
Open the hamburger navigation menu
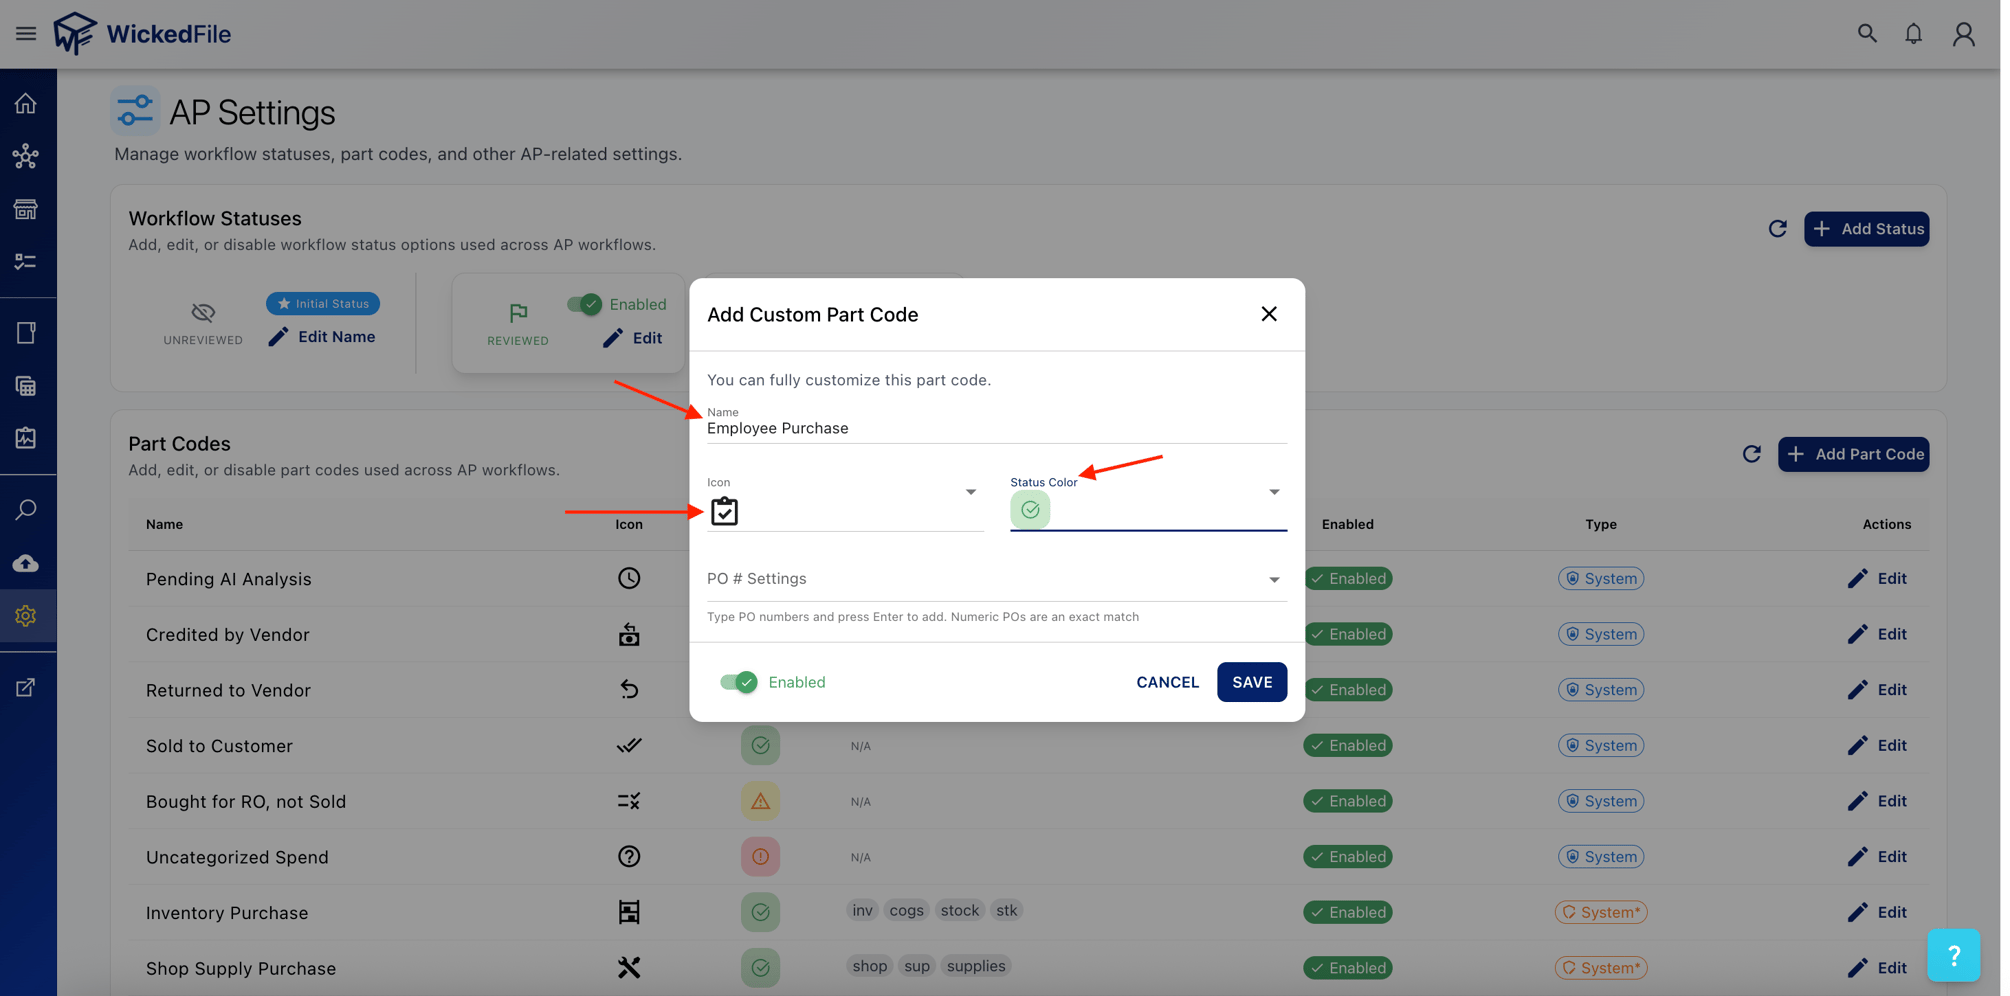[x=26, y=33]
